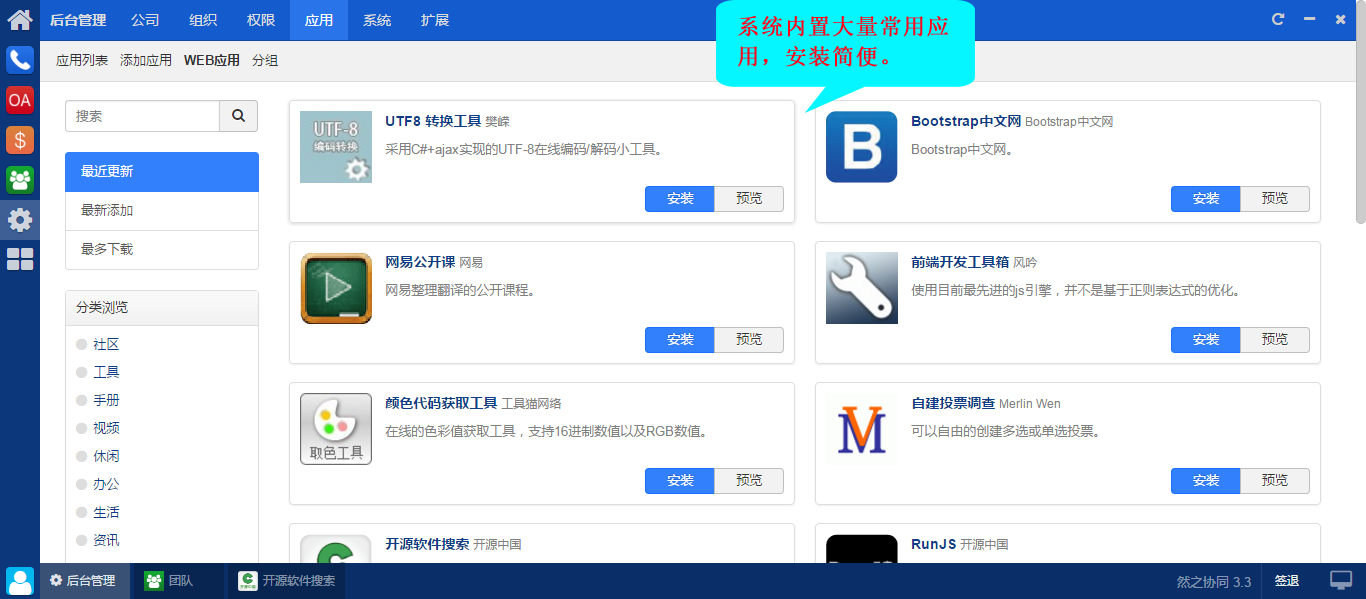Image resolution: width=1366 pixels, height=599 pixels.
Task: Open the 扩展 menu
Action: [435, 20]
